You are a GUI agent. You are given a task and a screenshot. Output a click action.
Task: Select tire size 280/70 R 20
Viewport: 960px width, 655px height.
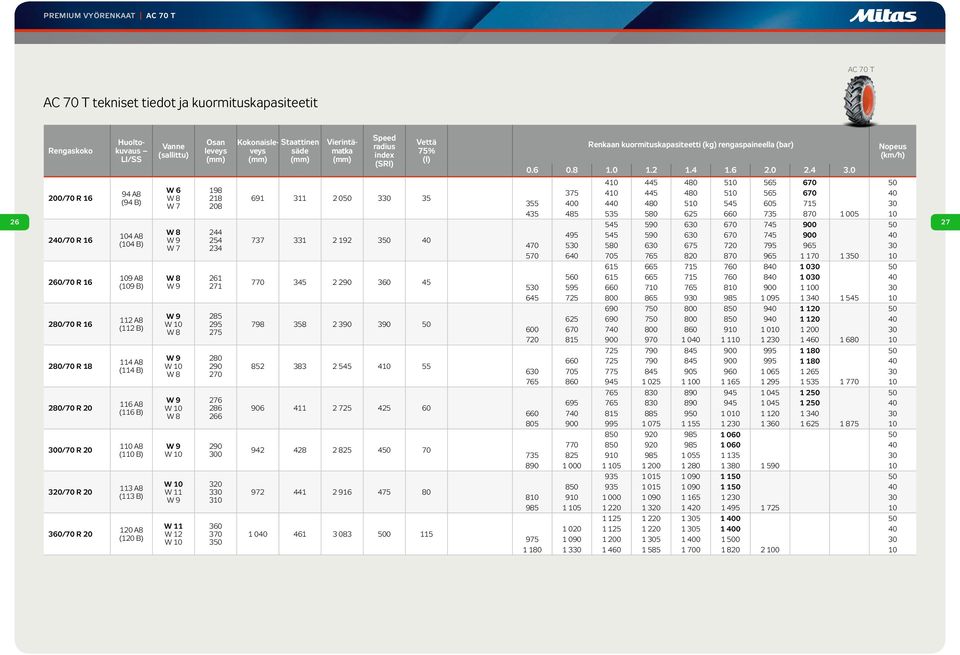click(x=70, y=408)
